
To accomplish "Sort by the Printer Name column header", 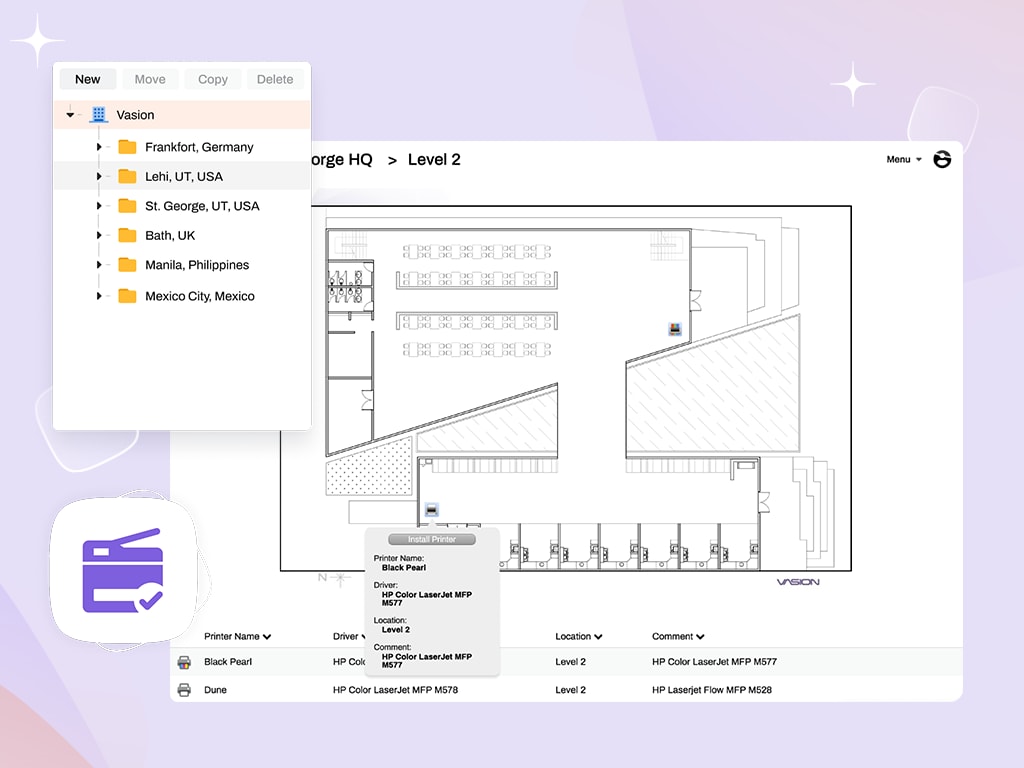I will (238, 636).
